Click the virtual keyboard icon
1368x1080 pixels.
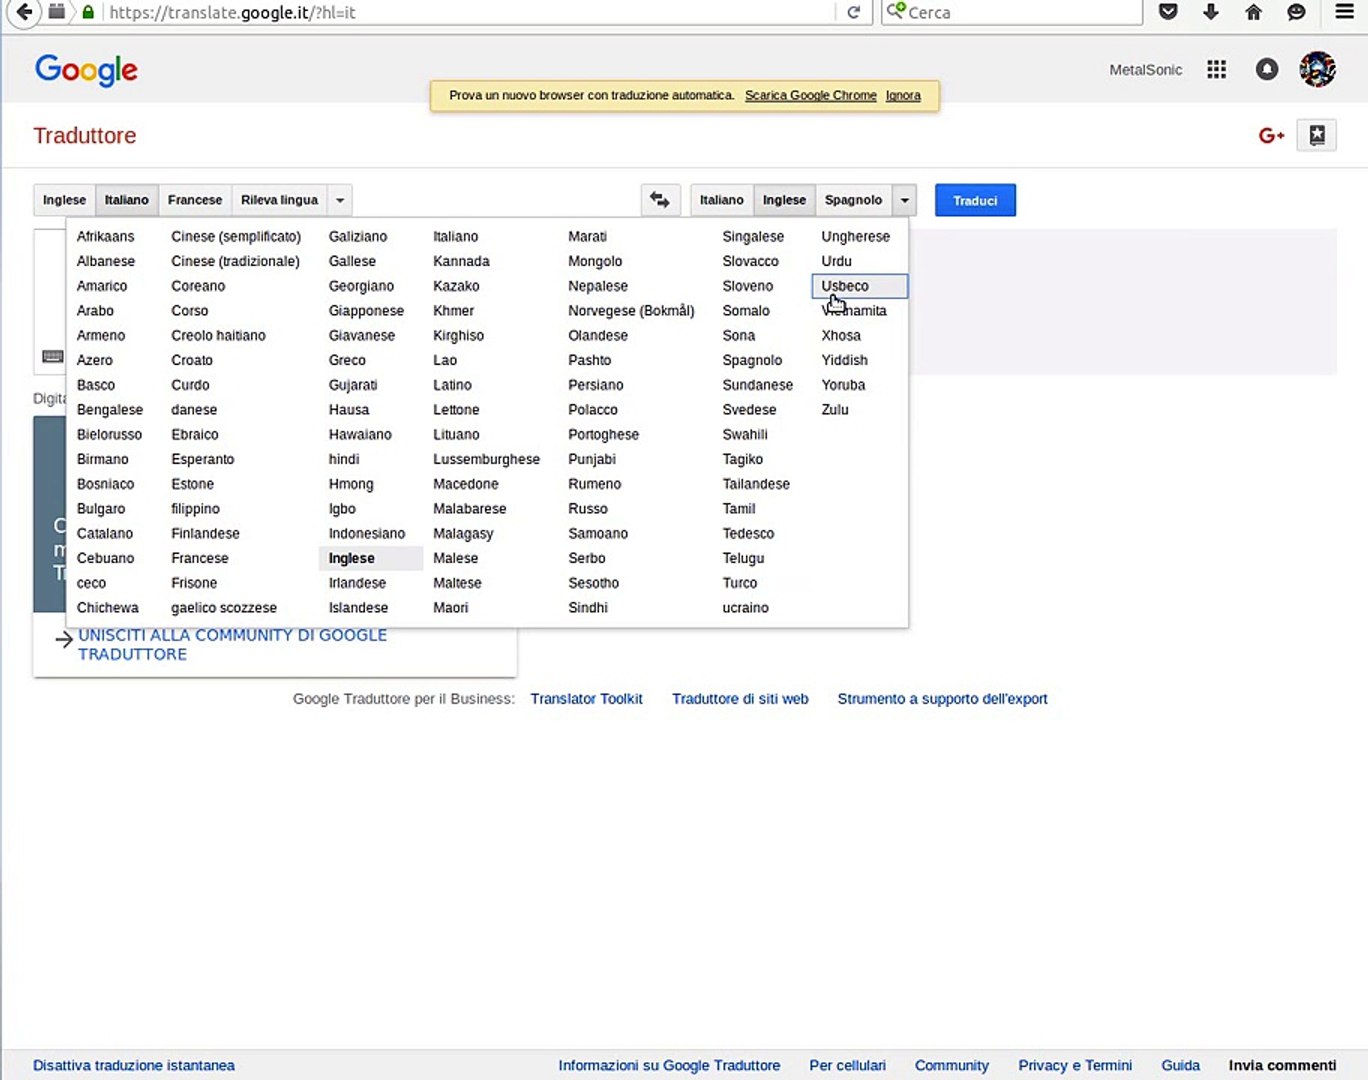pyautogui.click(x=53, y=356)
